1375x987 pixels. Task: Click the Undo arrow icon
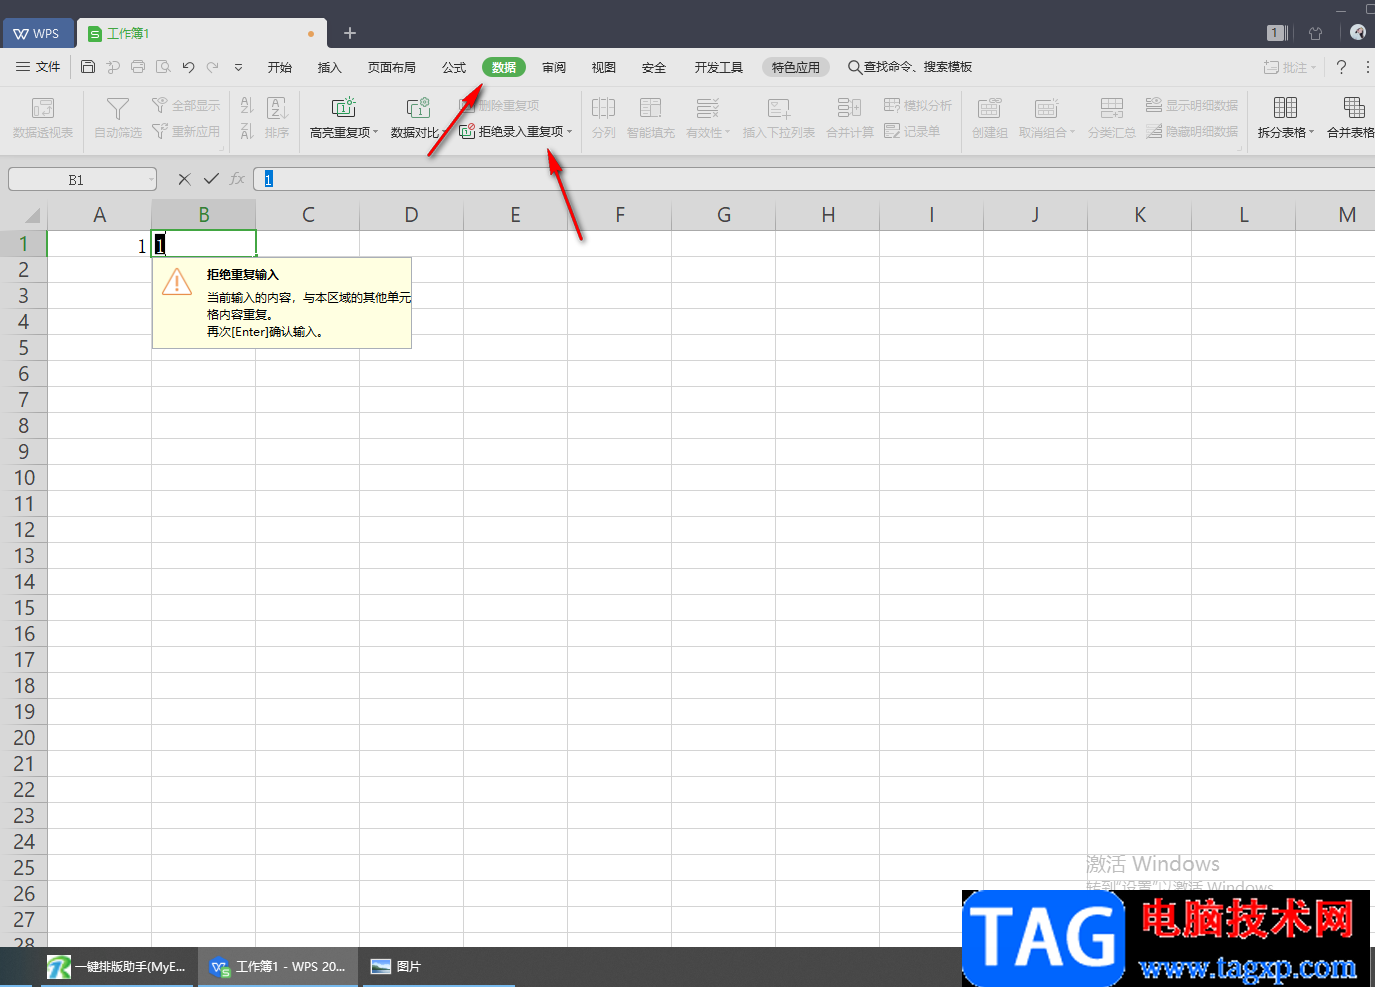pos(188,67)
